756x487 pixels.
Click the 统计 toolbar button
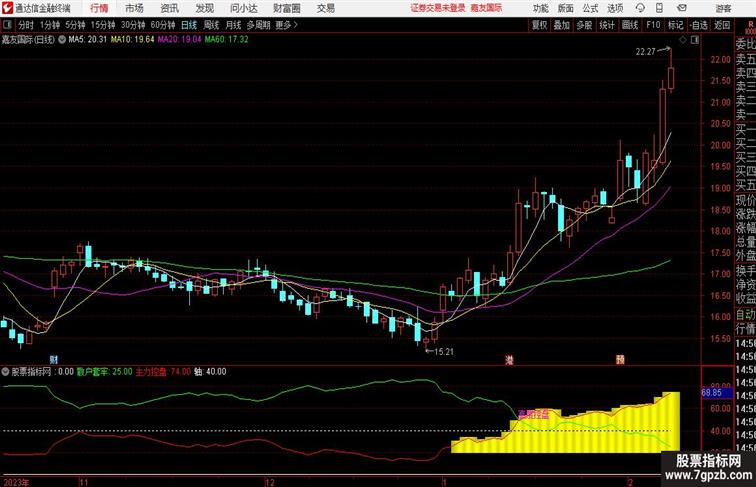[607, 25]
